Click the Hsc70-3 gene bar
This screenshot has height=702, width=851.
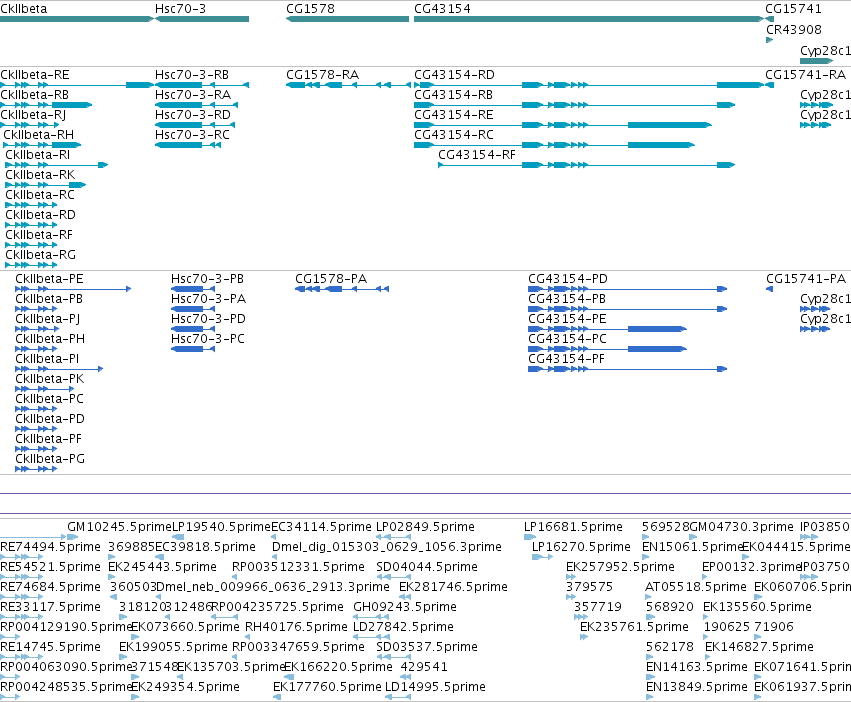pyautogui.click(x=202, y=19)
